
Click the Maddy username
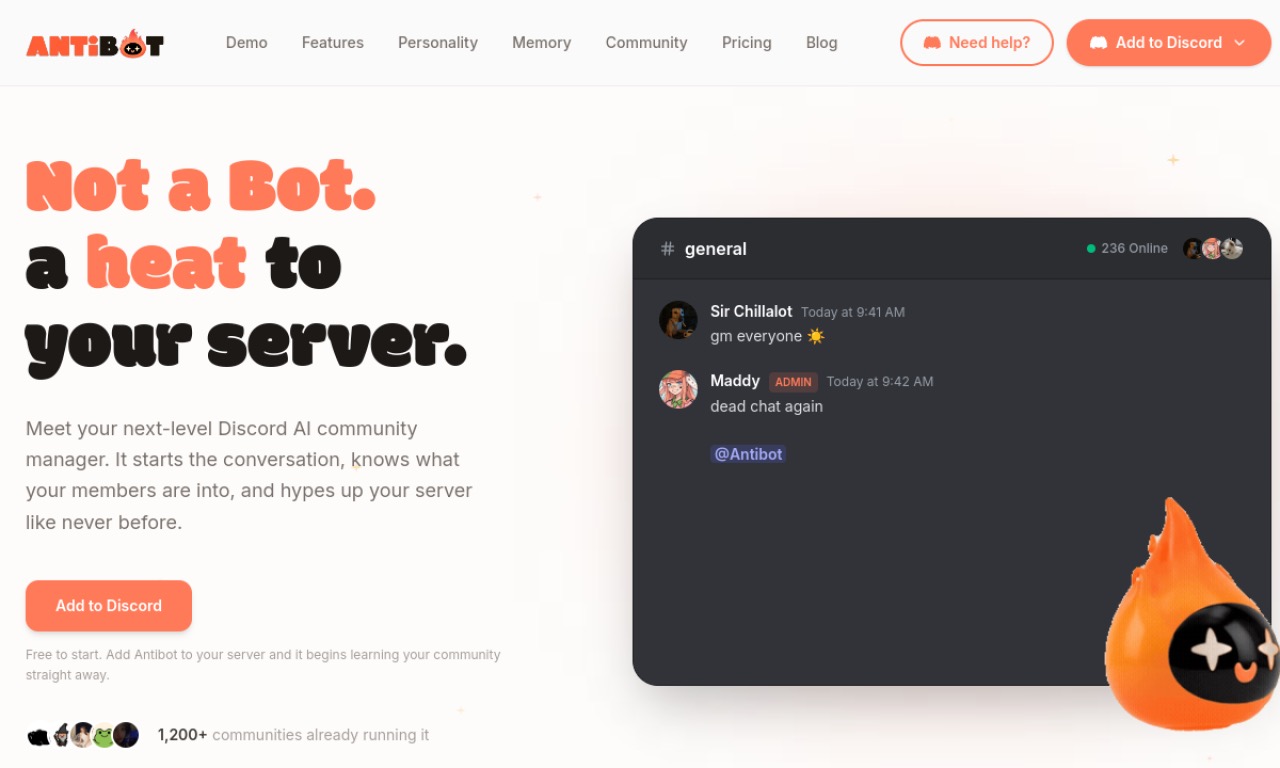735,381
